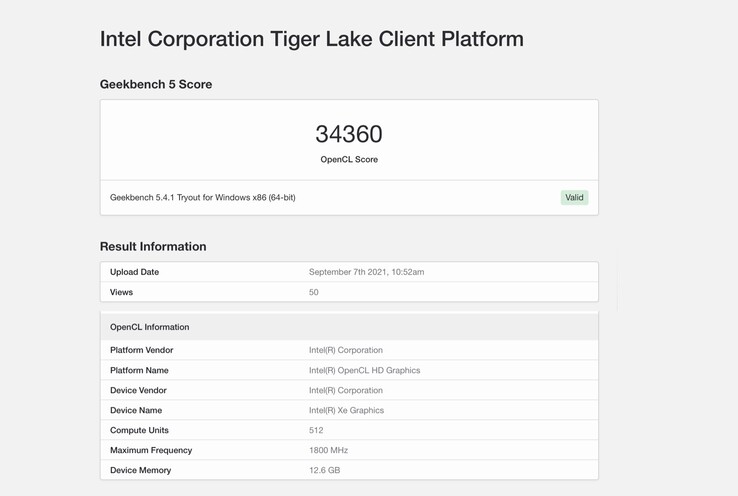
Task: Click the OpenCL Information section header
Action: [x=149, y=327]
